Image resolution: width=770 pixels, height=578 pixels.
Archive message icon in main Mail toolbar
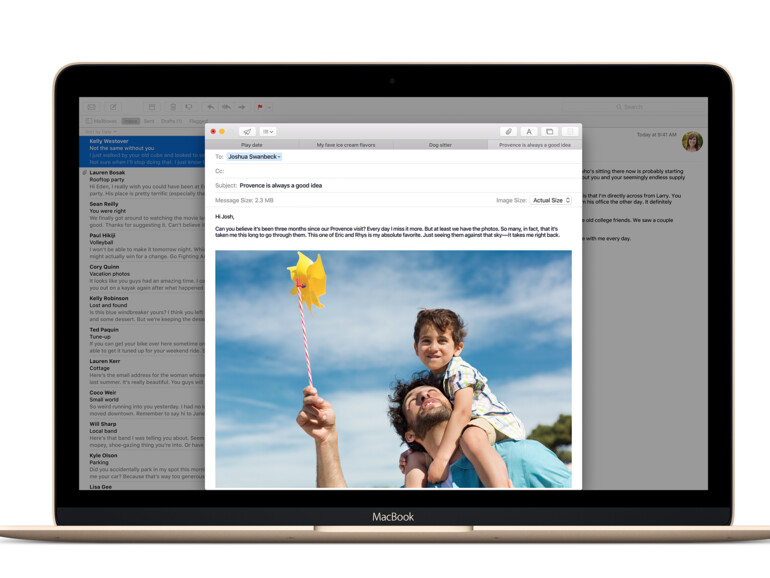click(152, 107)
